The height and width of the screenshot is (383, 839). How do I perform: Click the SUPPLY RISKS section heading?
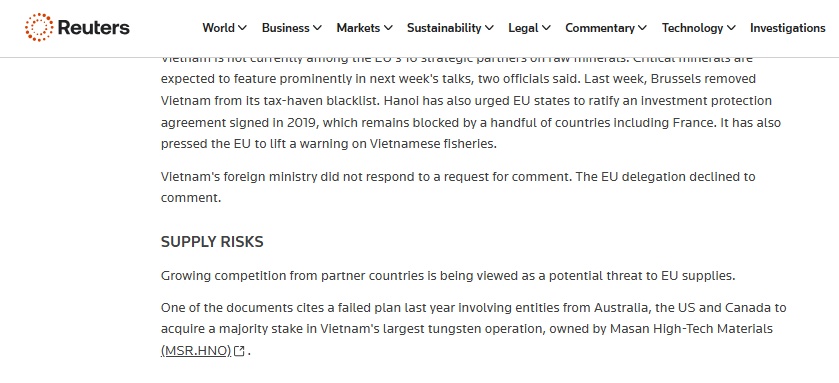212,242
